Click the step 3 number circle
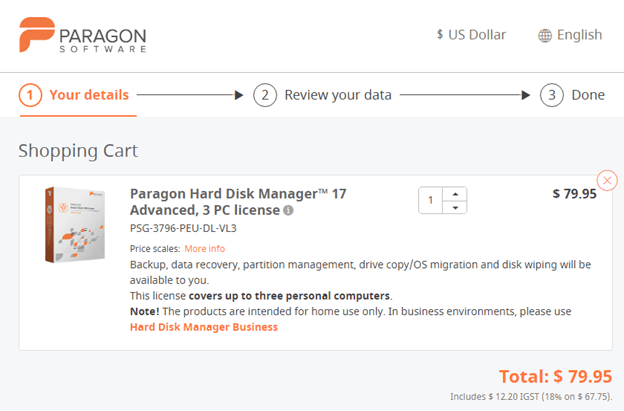Viewport: 624px width, 411px height. pos(551,95)
